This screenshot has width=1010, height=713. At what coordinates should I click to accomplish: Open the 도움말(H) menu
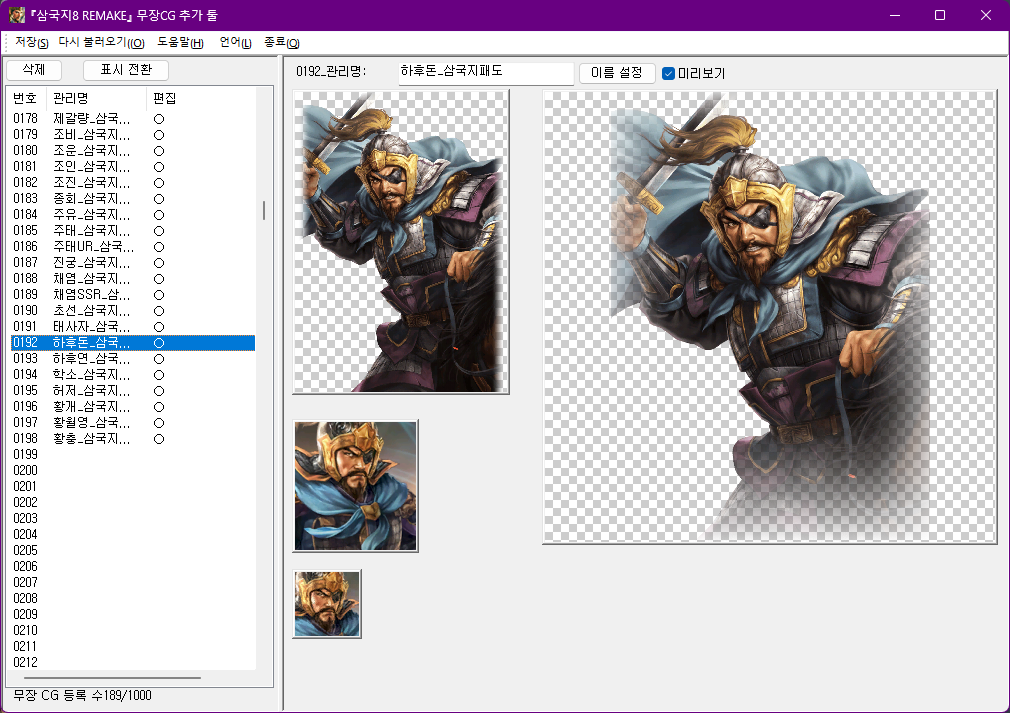[x=180, y=43]
